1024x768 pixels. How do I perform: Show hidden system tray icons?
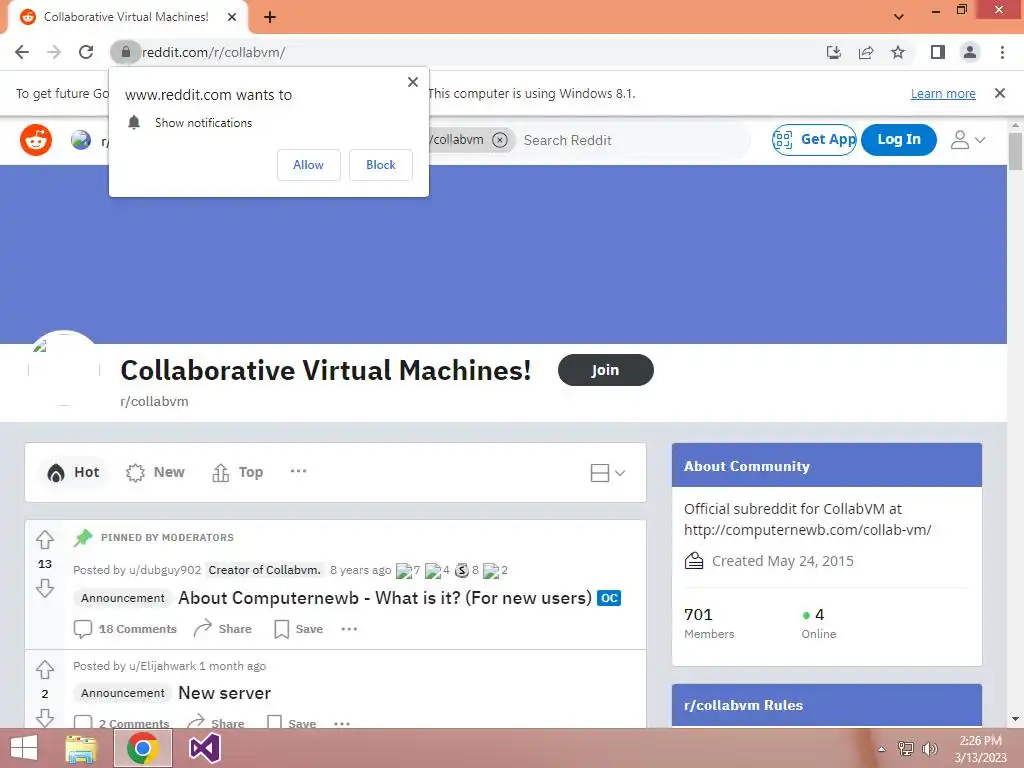882,749
